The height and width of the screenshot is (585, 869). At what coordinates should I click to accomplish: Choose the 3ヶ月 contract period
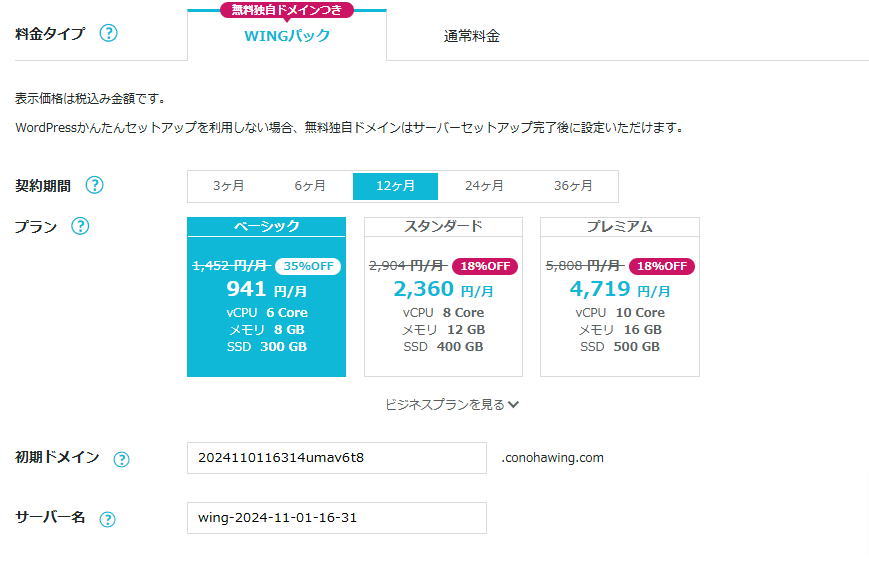(x=228, y=186)
